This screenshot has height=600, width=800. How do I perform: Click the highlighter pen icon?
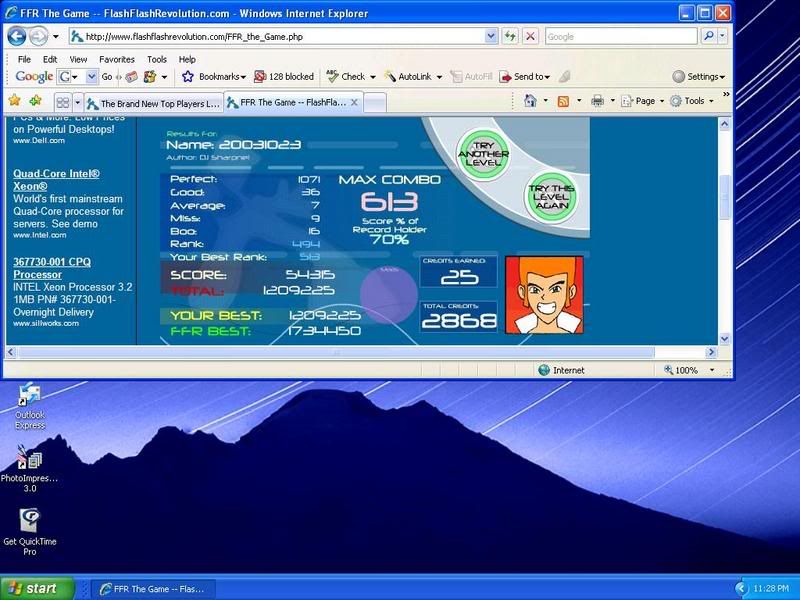coord(564,77)
